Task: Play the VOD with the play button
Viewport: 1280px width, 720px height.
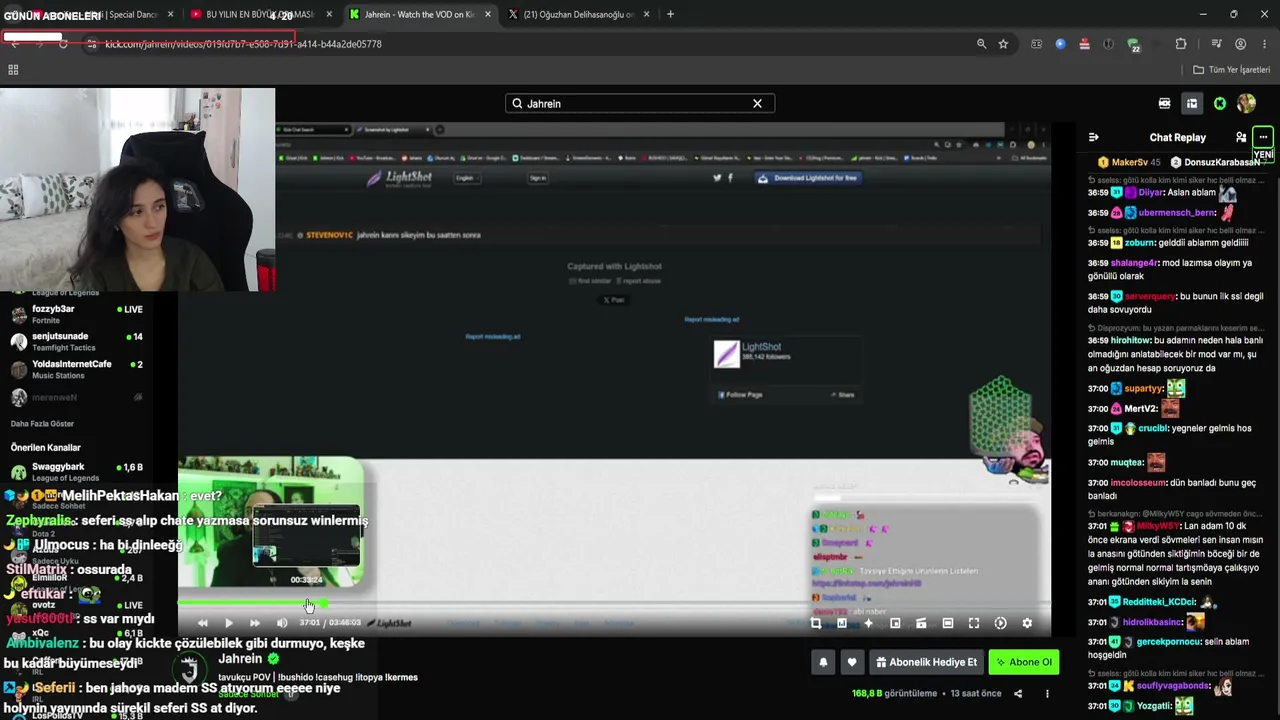Action: pyautogui.click(x=229, y=623)
